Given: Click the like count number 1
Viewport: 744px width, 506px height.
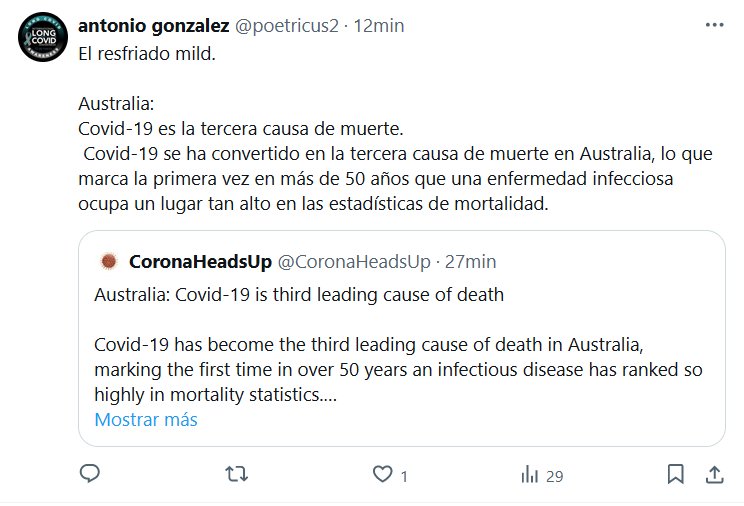Looking at the screenshot, I should coord(404,477).
